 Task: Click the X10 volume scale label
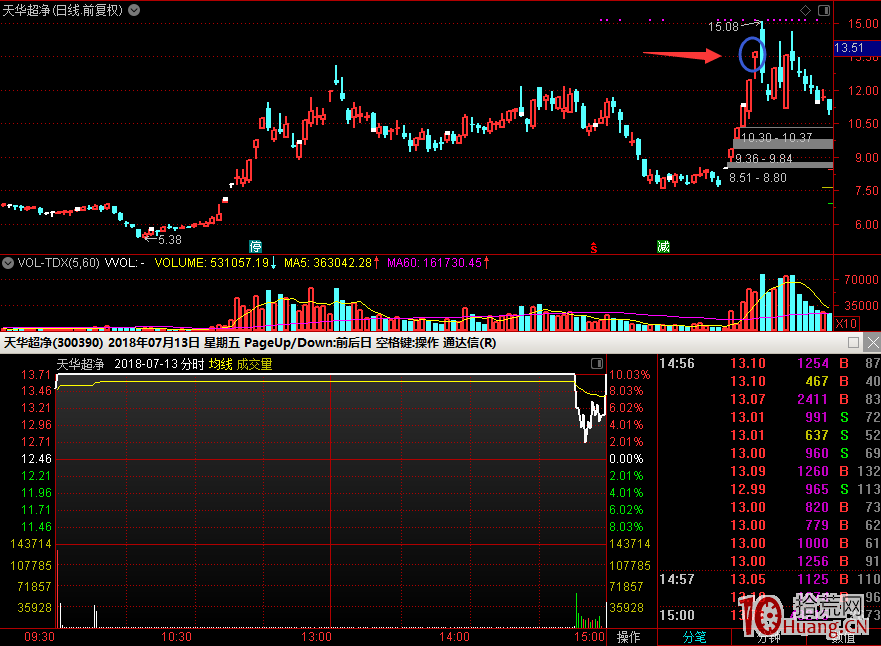click(846, 324)
